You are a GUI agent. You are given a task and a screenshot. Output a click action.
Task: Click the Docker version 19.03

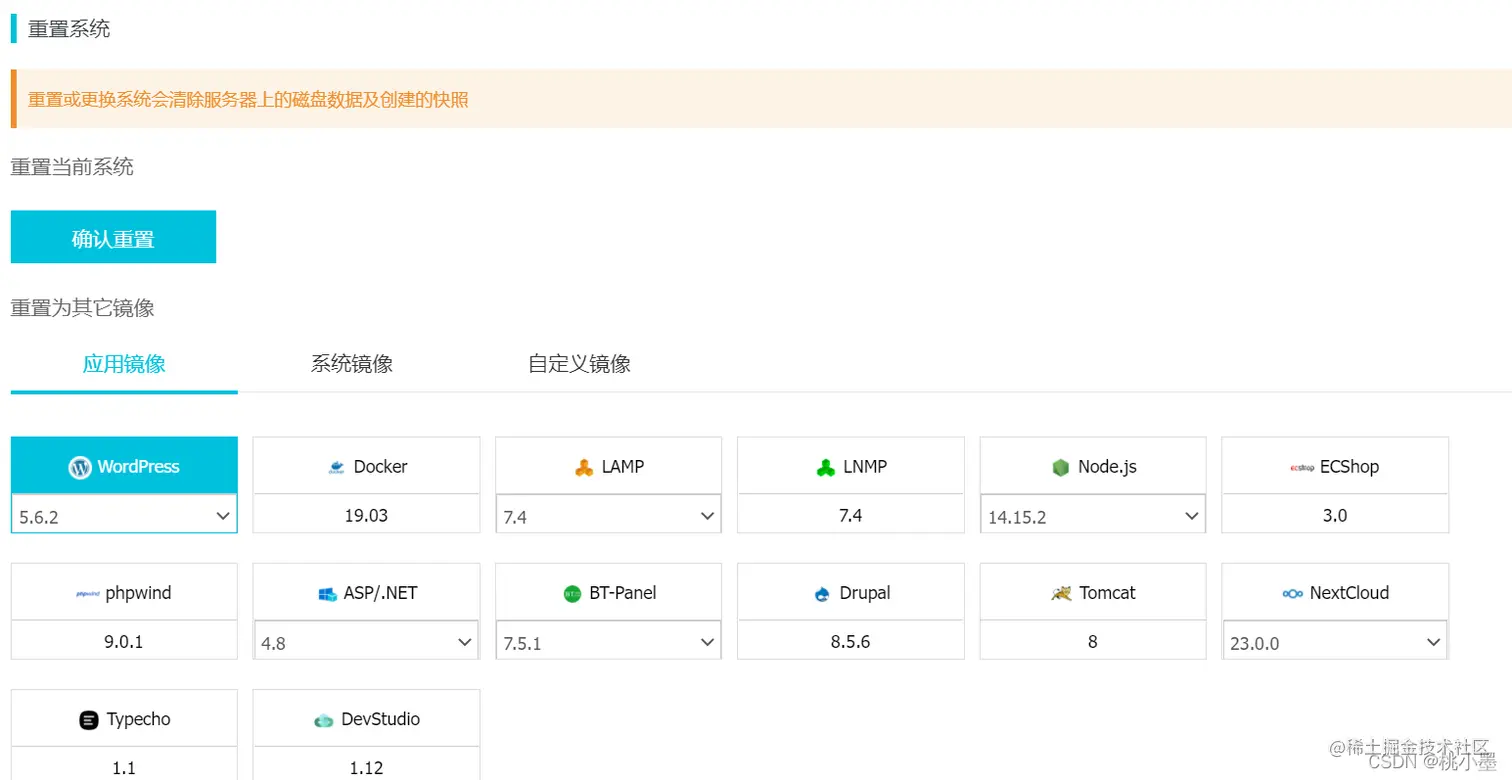(368, 516)
